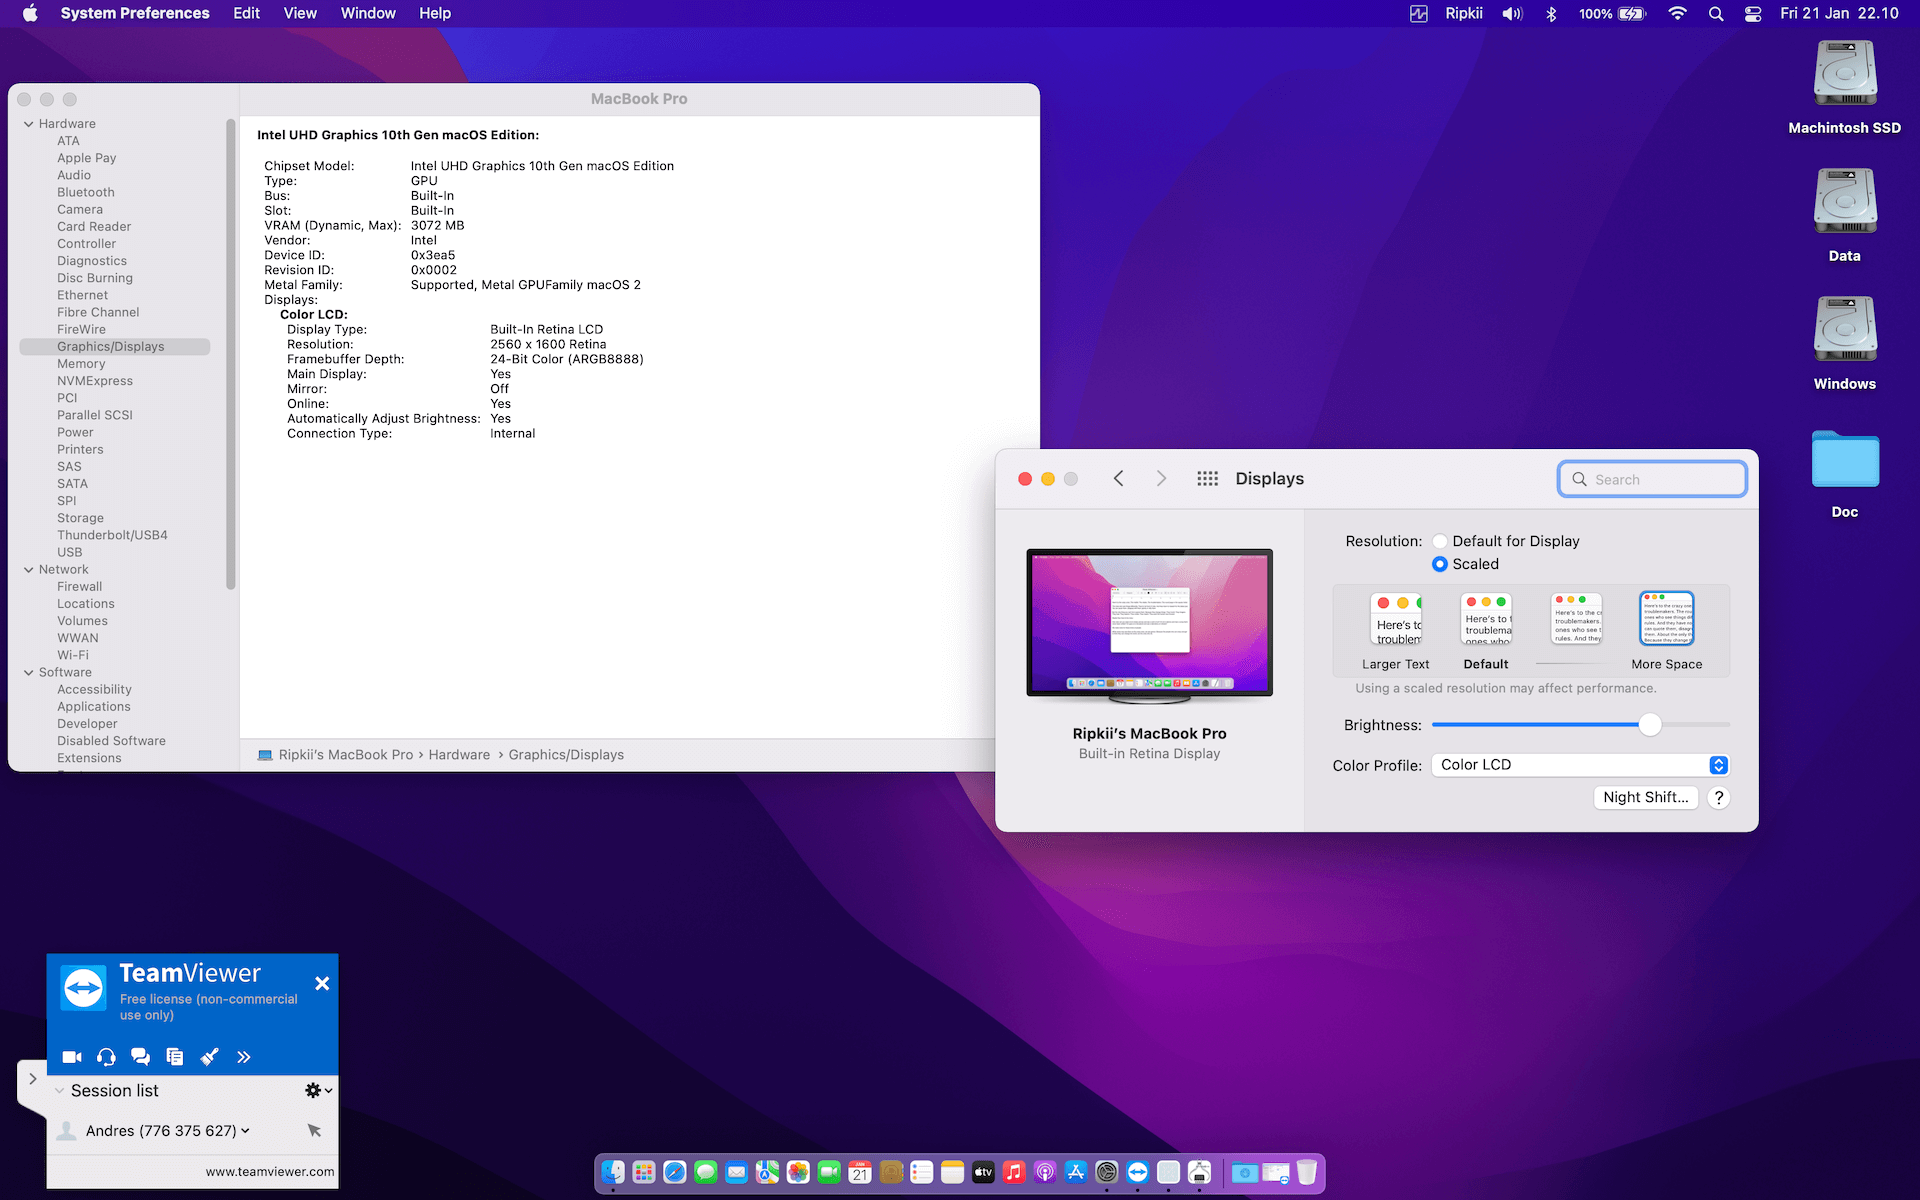Image resolution: width=1920 pixels, height=1200 pixels.
Task: Select Memory in Hardware sidebar
Action: point(81,364)
